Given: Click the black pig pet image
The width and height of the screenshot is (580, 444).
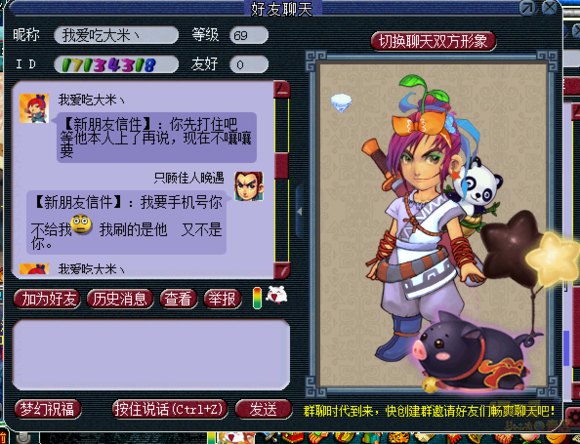Looking at the screenshot, I should click(471, 352).
